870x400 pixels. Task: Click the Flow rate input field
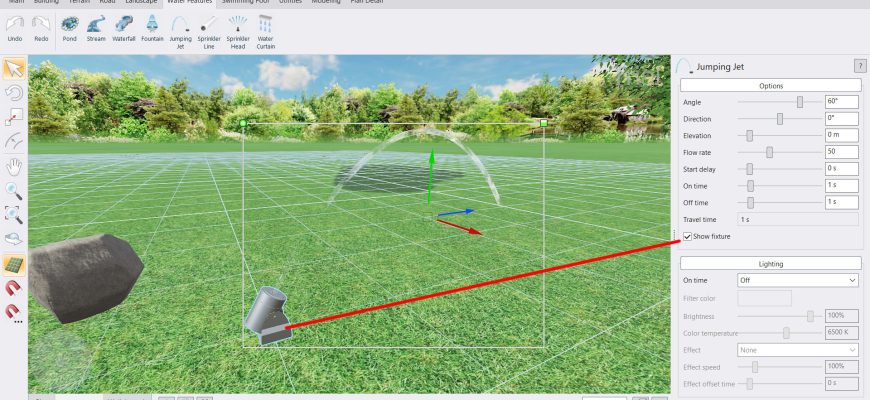tap(841, 152)
